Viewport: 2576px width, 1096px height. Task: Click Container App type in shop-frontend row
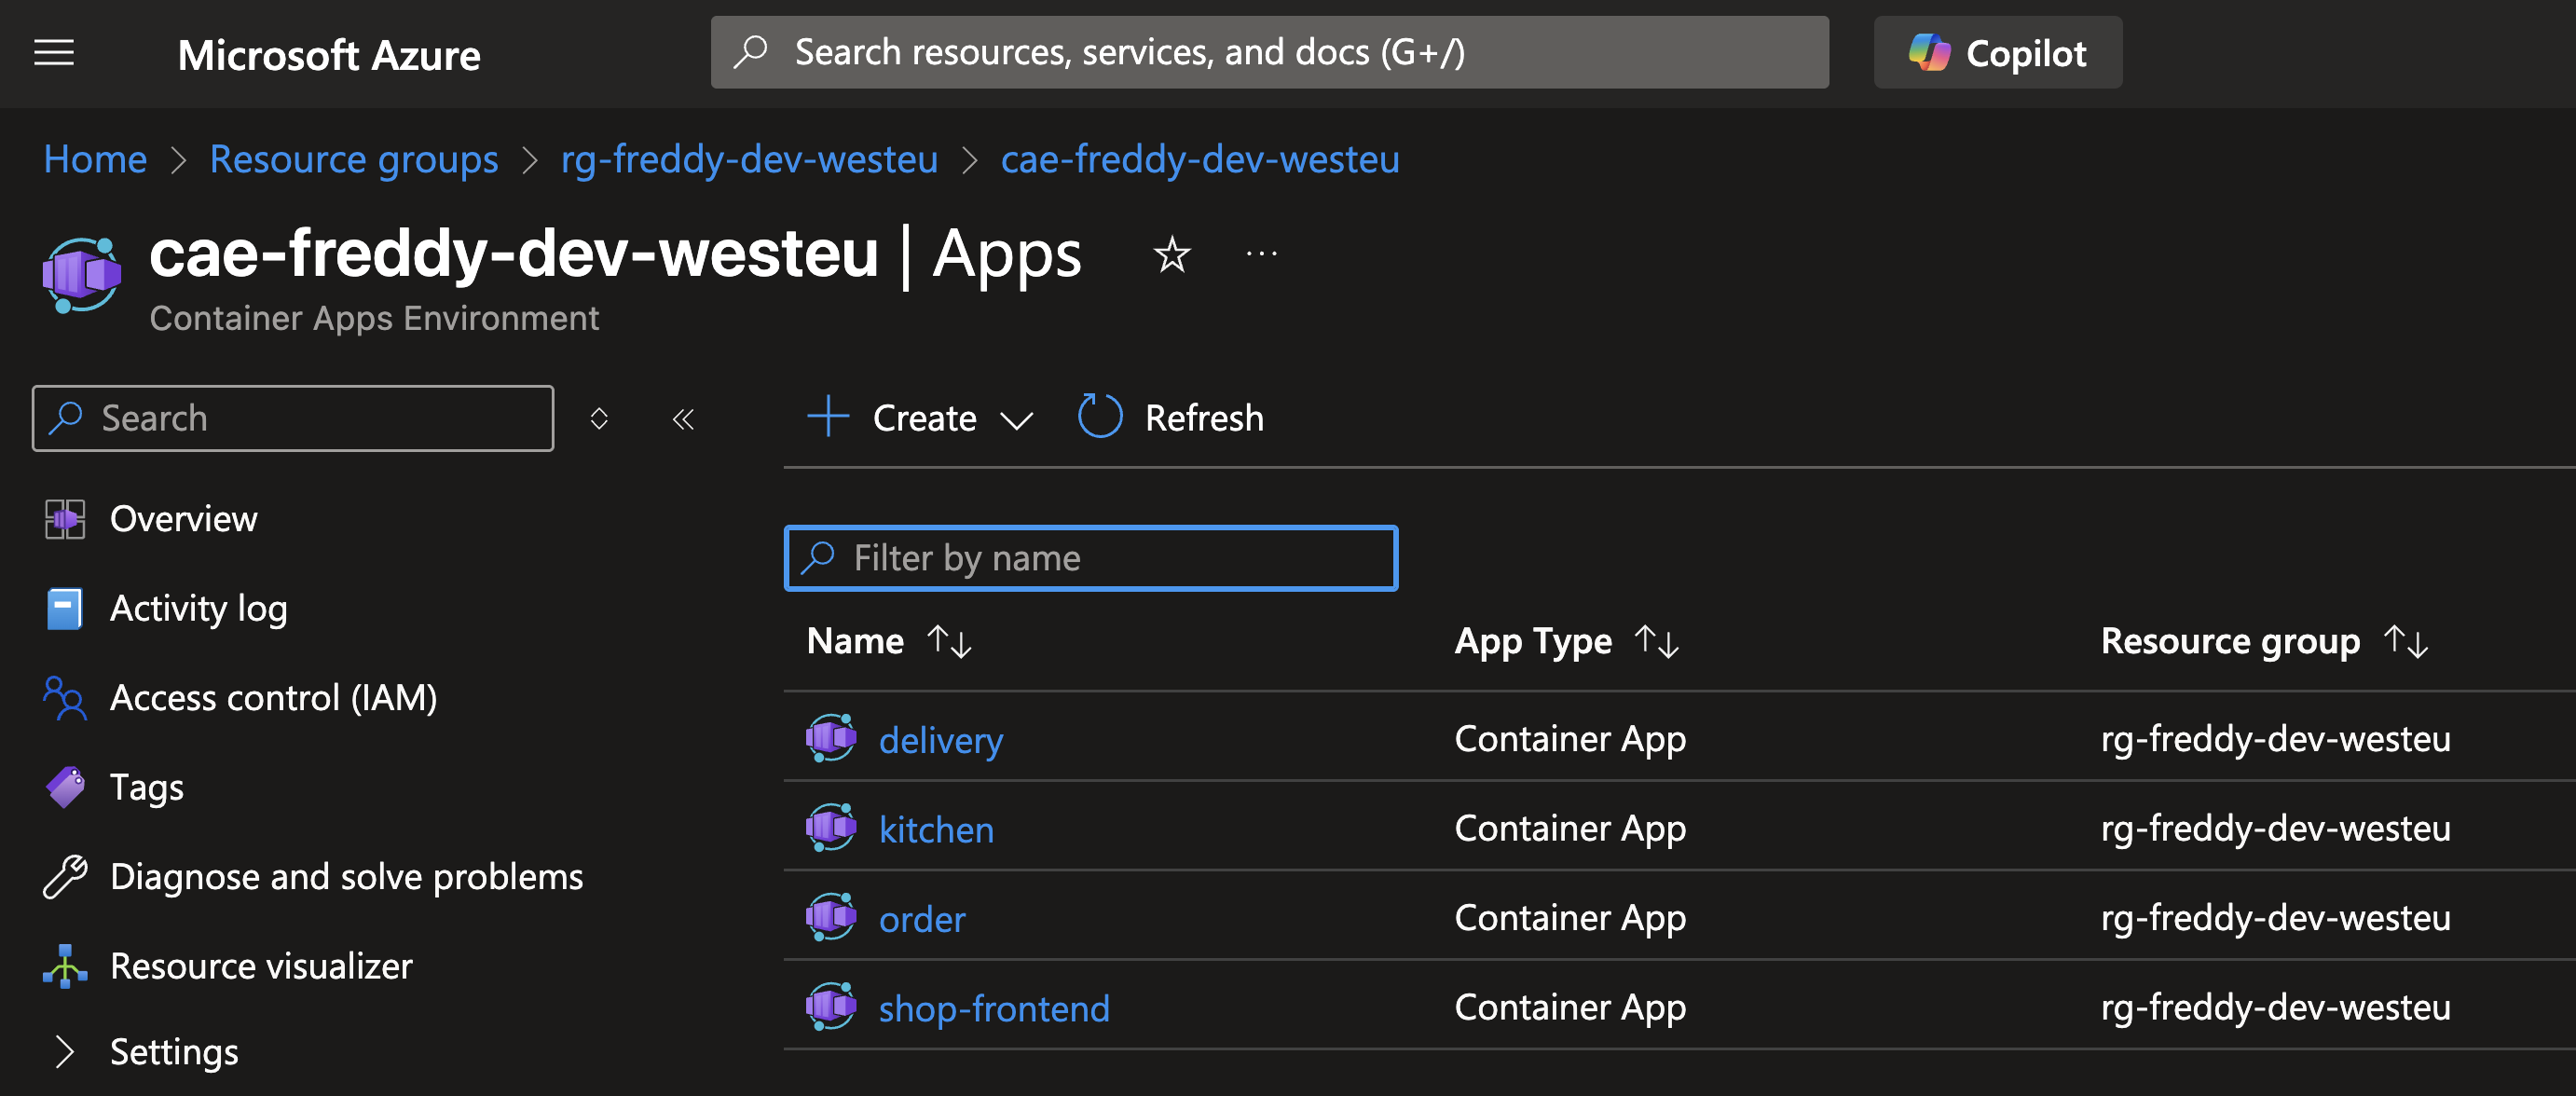pyautogui.click(x=1570, y=1007)
